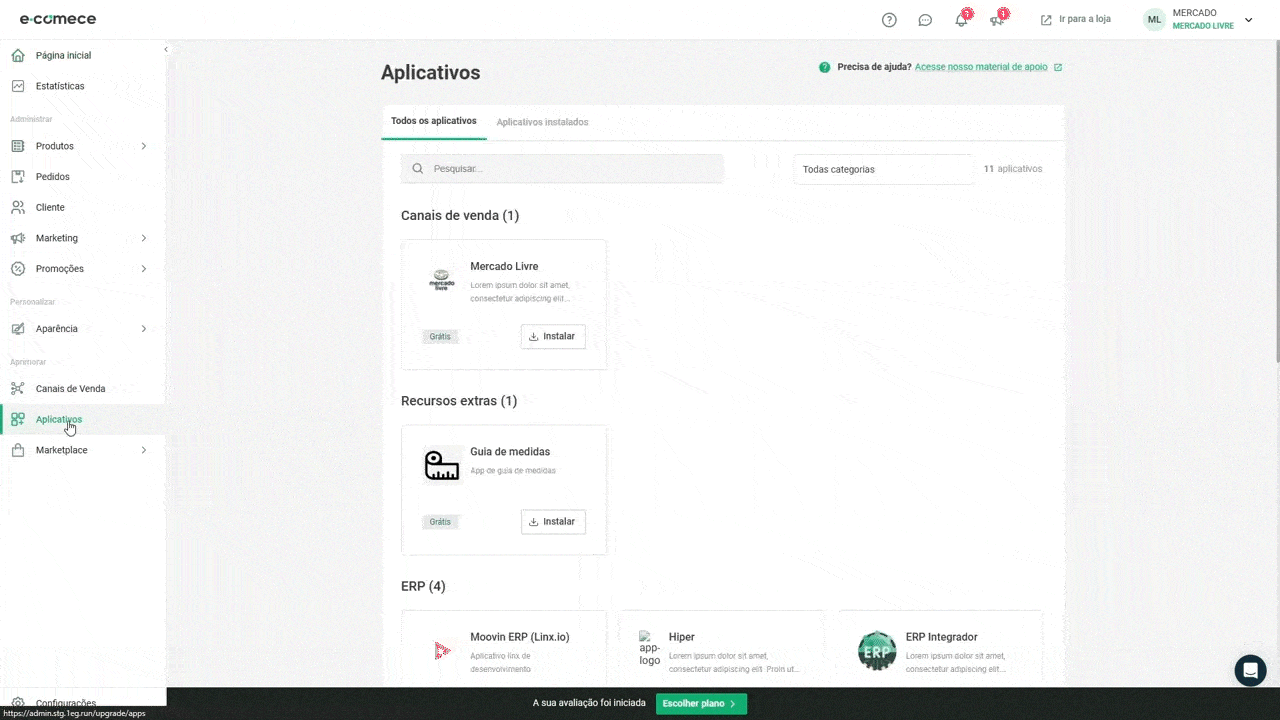Open the Acesse nosso material de apoio link
The width and height of the screenshot is (1280, 720).
point(981,67)
